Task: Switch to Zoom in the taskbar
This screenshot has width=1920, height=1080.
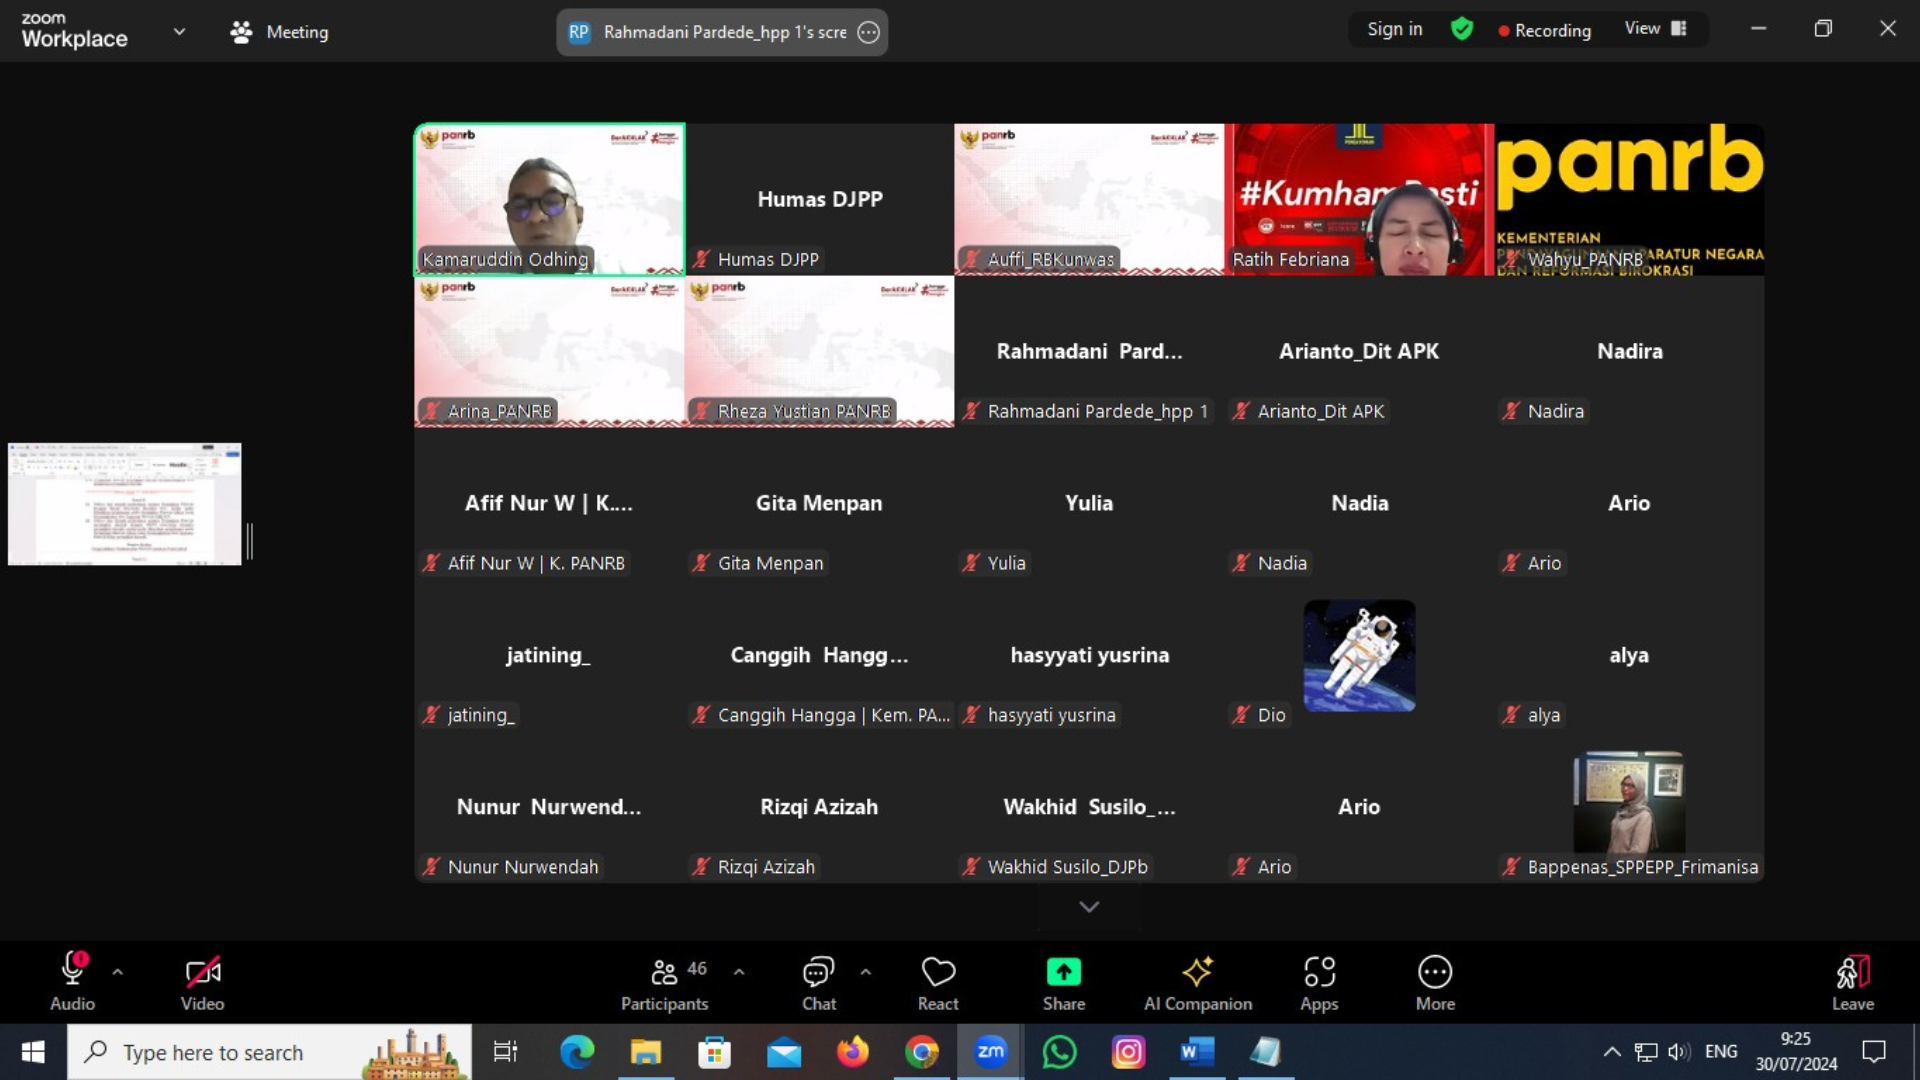Action: (991, 1052)
